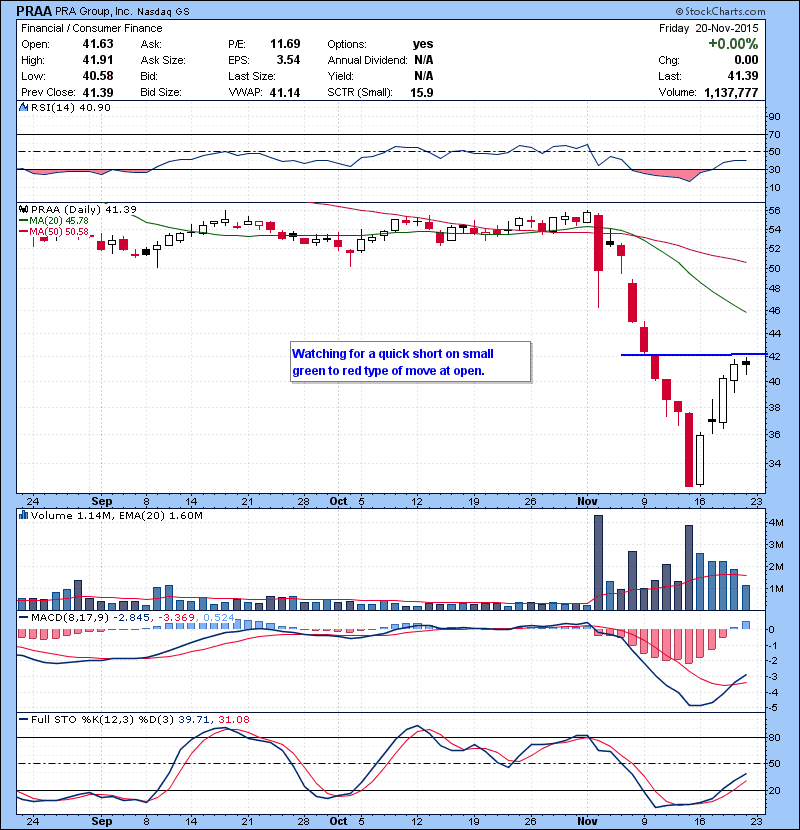
Task: Click the Last price 41.39 in header
Action: click(743, 76)
